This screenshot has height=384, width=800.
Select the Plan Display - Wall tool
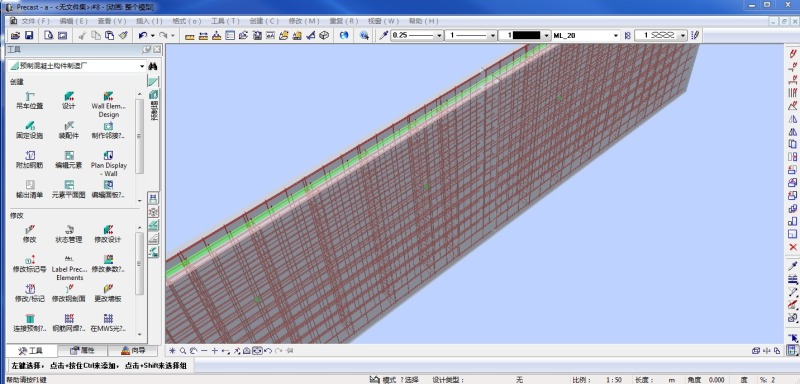(x=109, y=163)
